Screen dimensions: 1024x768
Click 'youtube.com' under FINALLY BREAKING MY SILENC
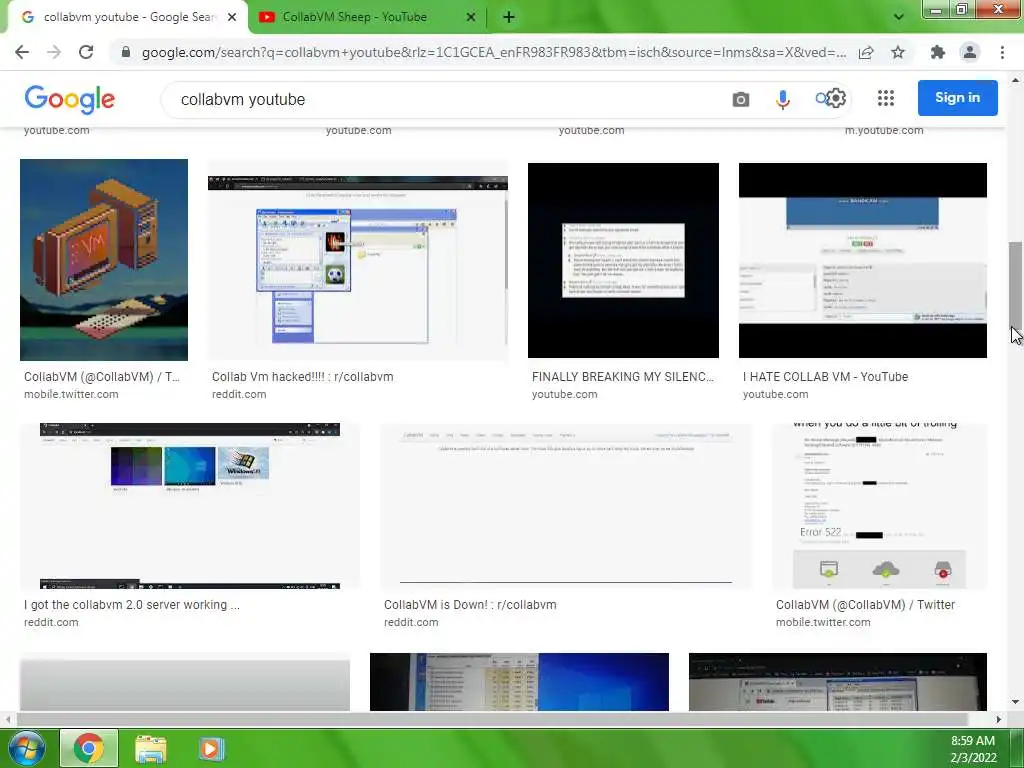(x=564, y=394)
